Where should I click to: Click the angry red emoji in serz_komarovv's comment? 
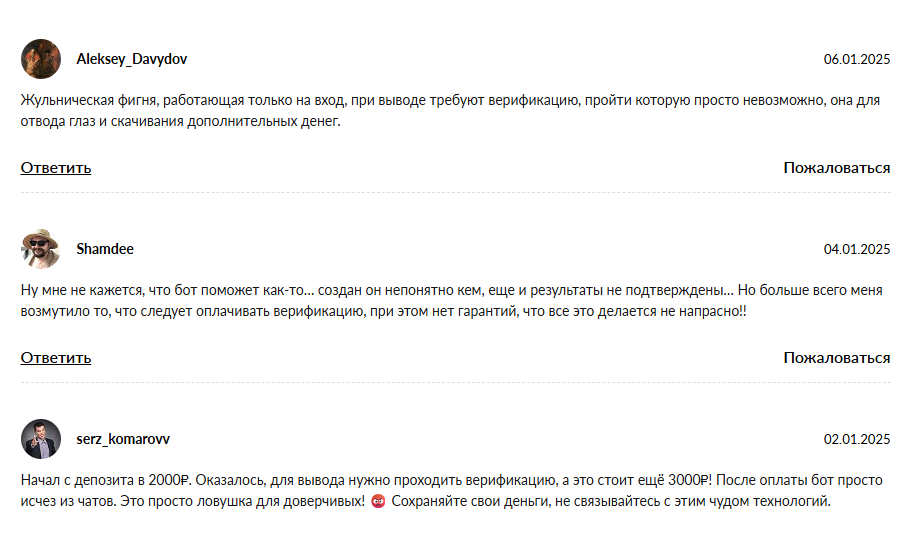point(378,501)
